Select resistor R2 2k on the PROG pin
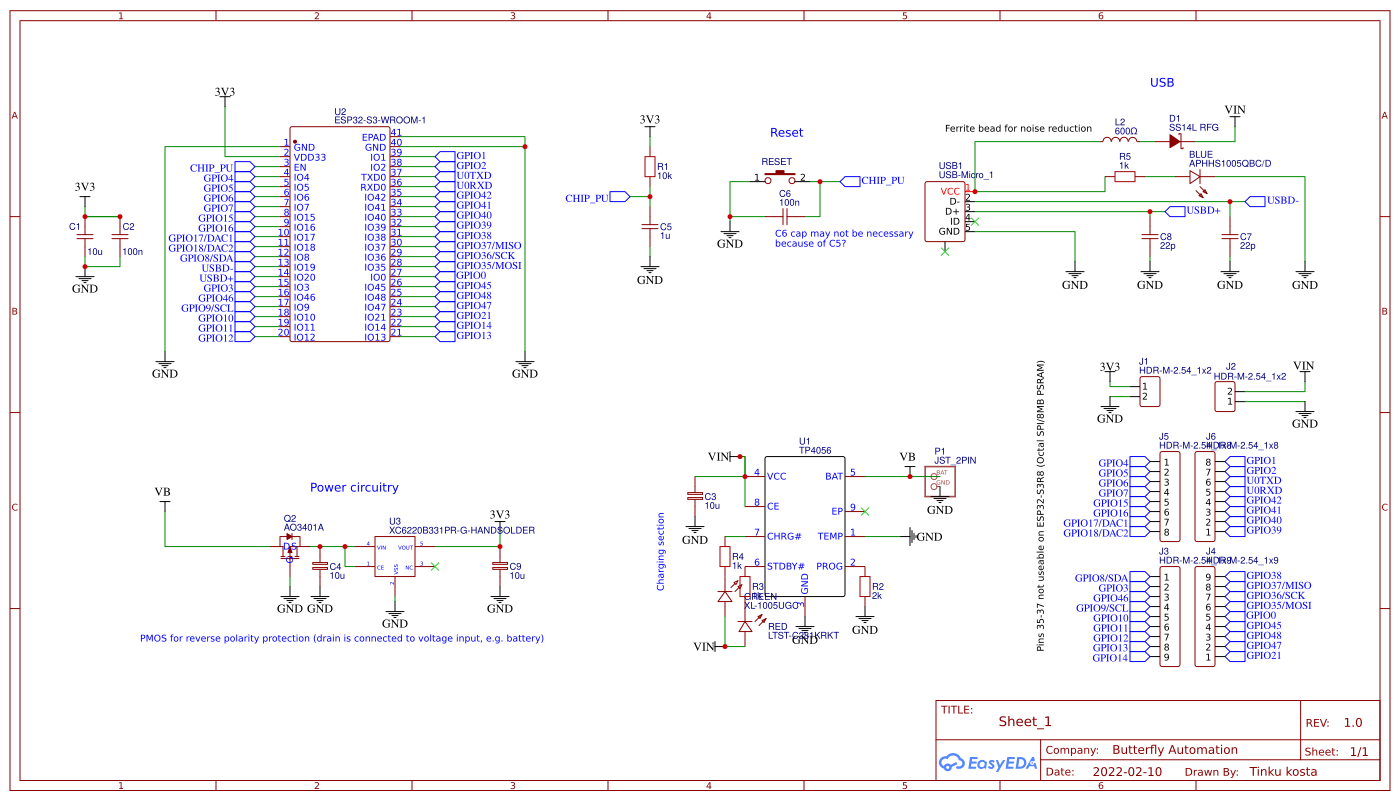Image resolution: width=1400 pixels, height=801 pixels. (865, 587)
